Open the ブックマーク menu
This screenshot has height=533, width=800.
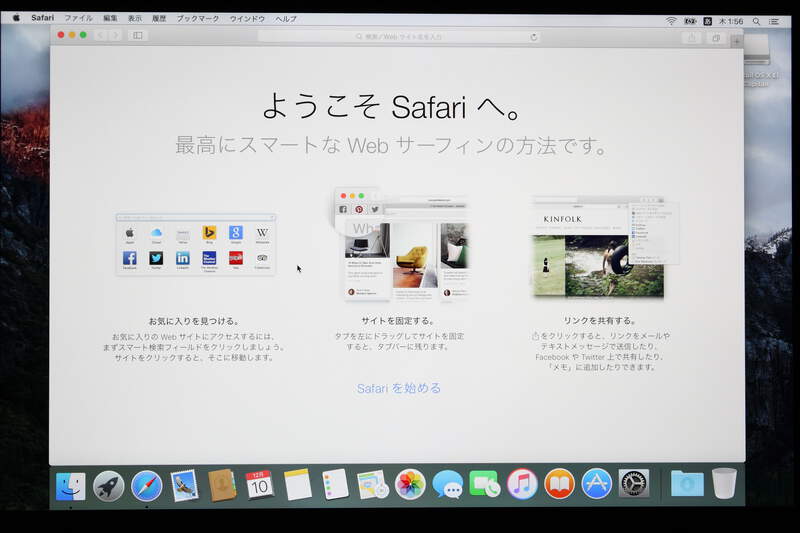(198, 18)
